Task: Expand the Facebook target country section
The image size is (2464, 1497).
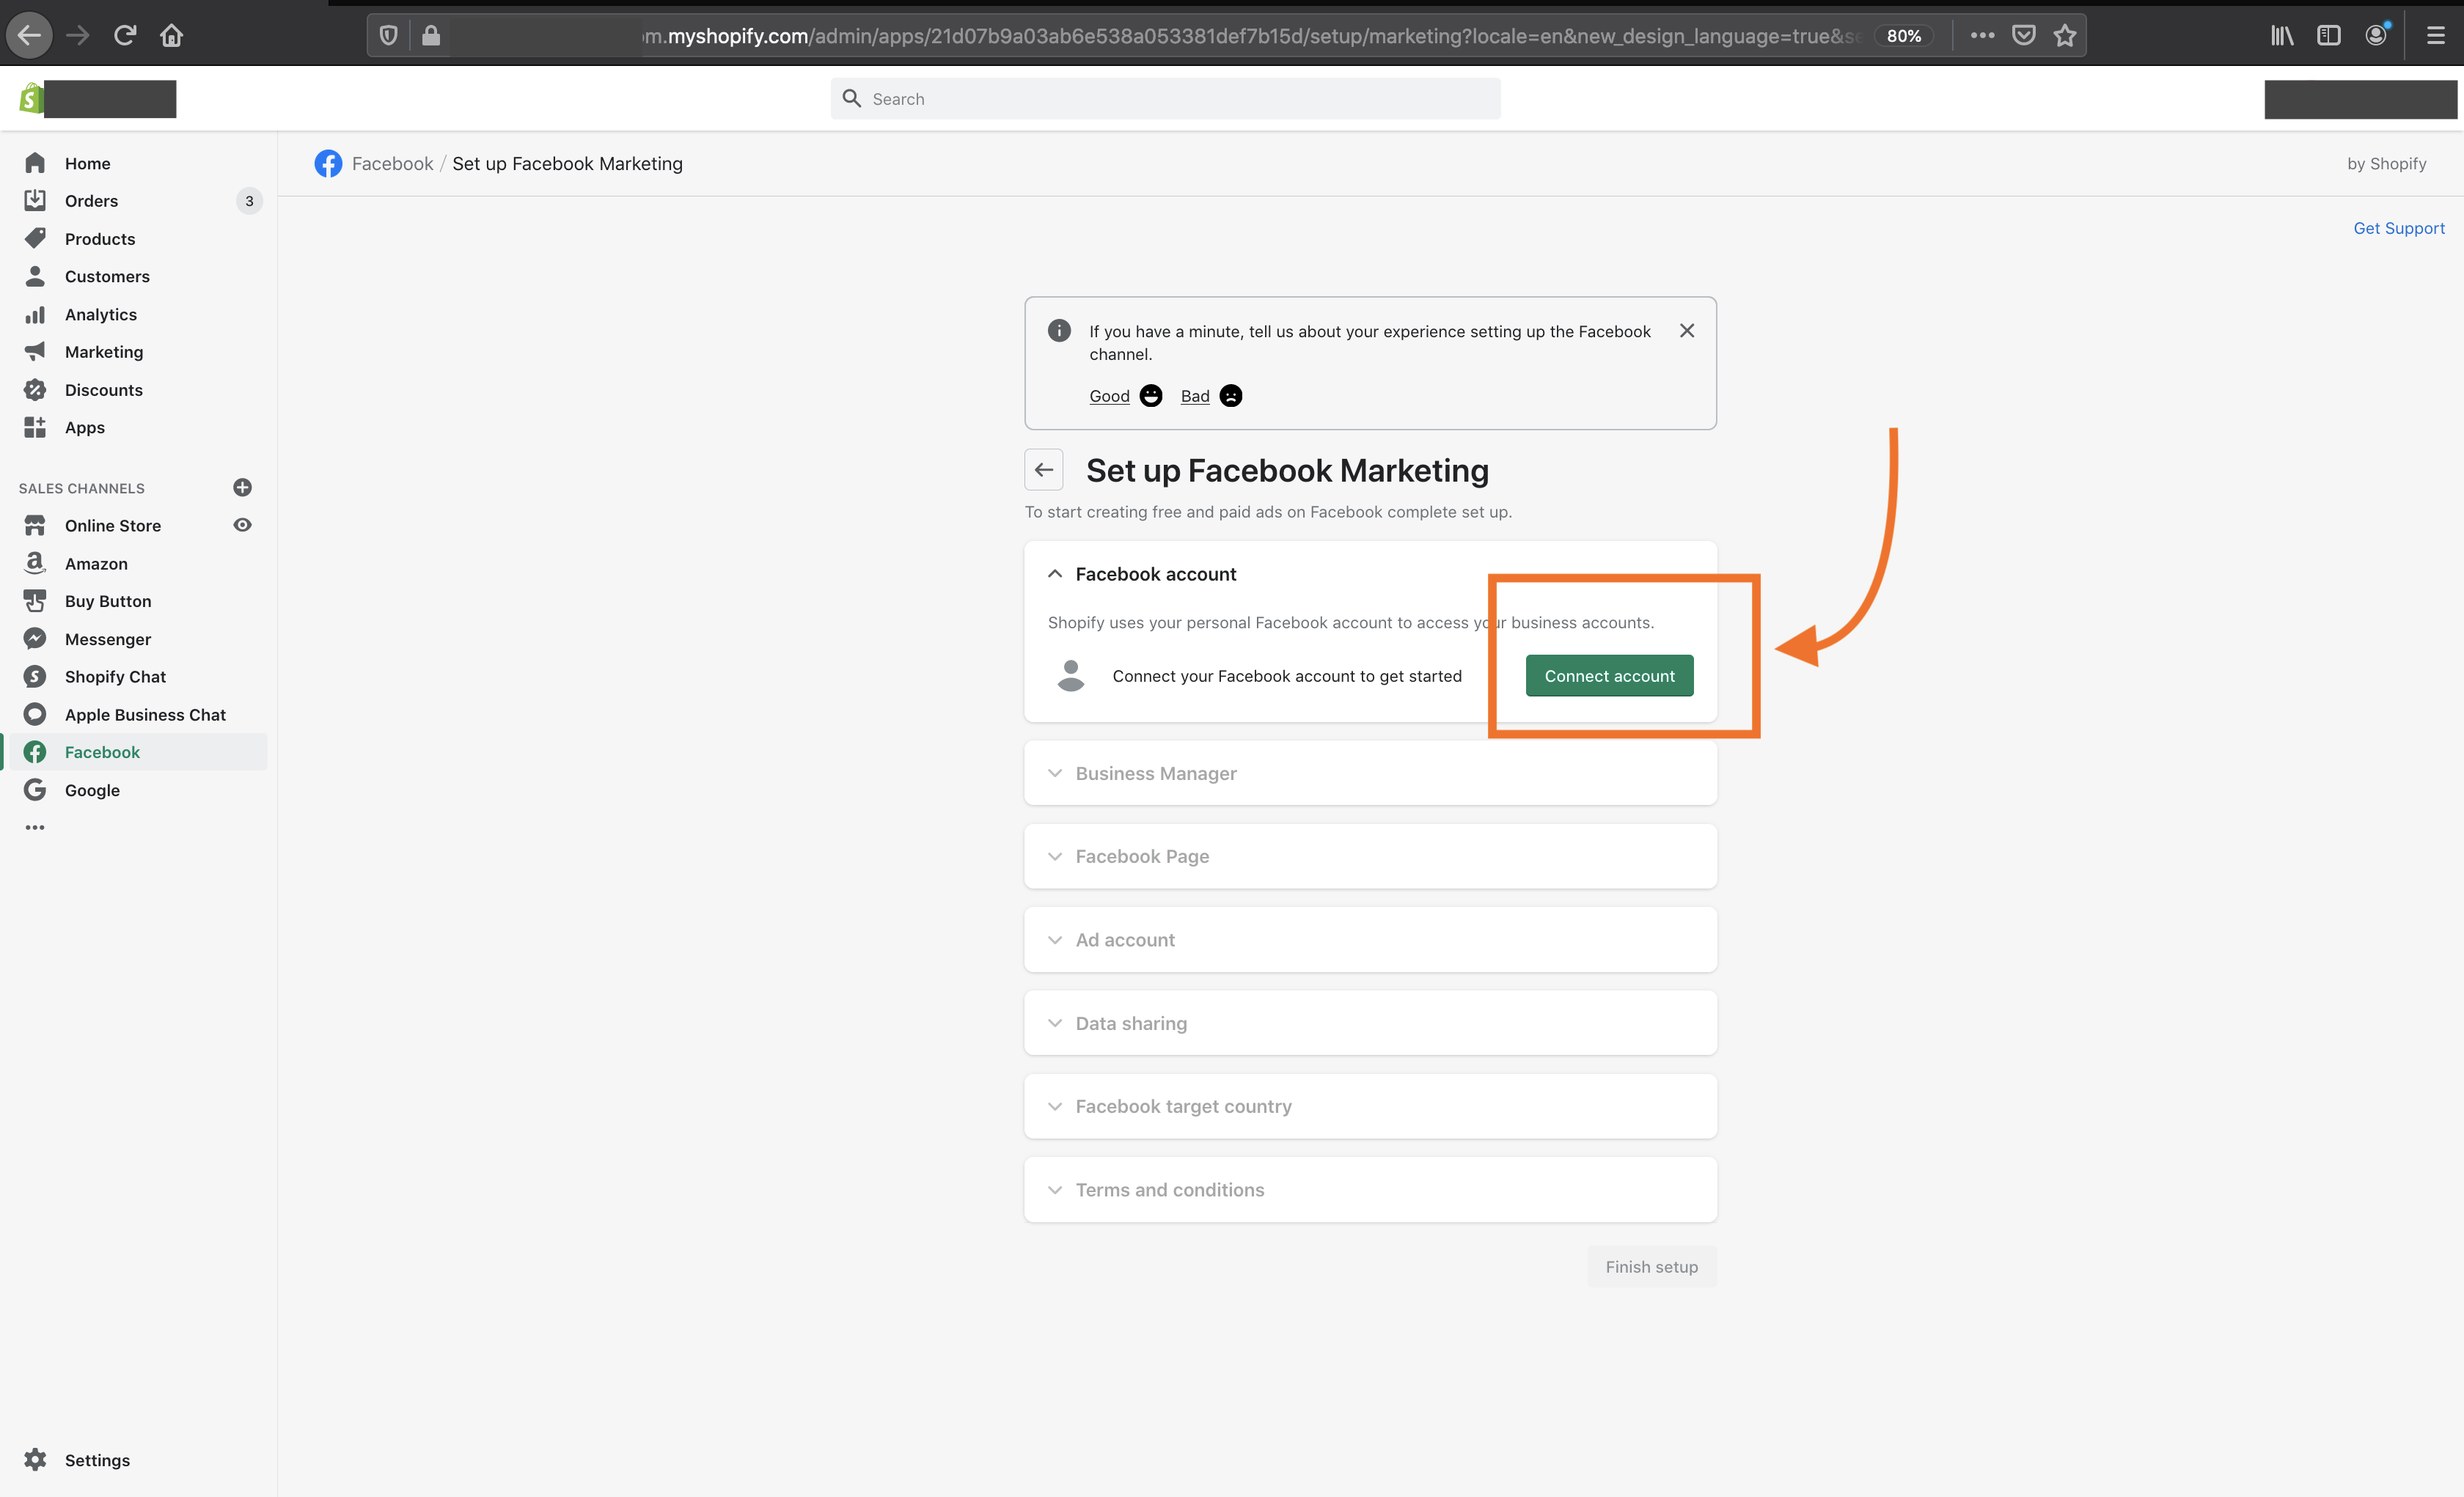Action: click(1370, 1106)
